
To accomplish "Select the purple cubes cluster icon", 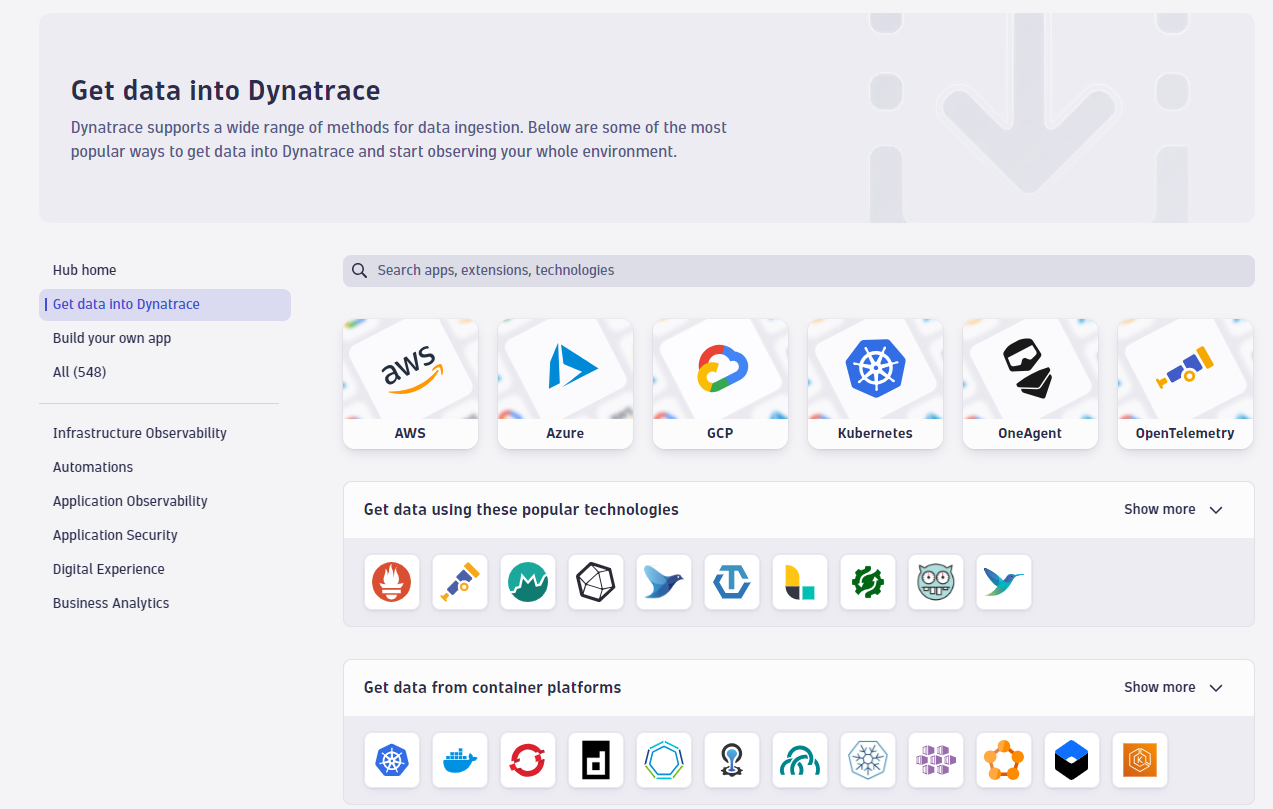I will pos(936,760).
